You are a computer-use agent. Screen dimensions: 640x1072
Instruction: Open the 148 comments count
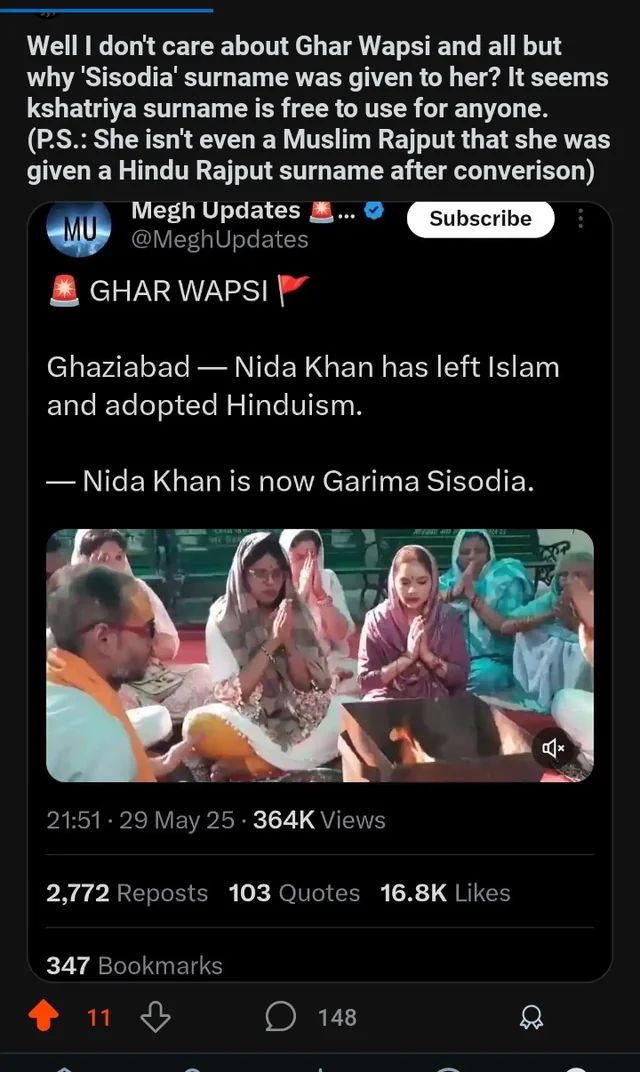(x=337, y=1017)
